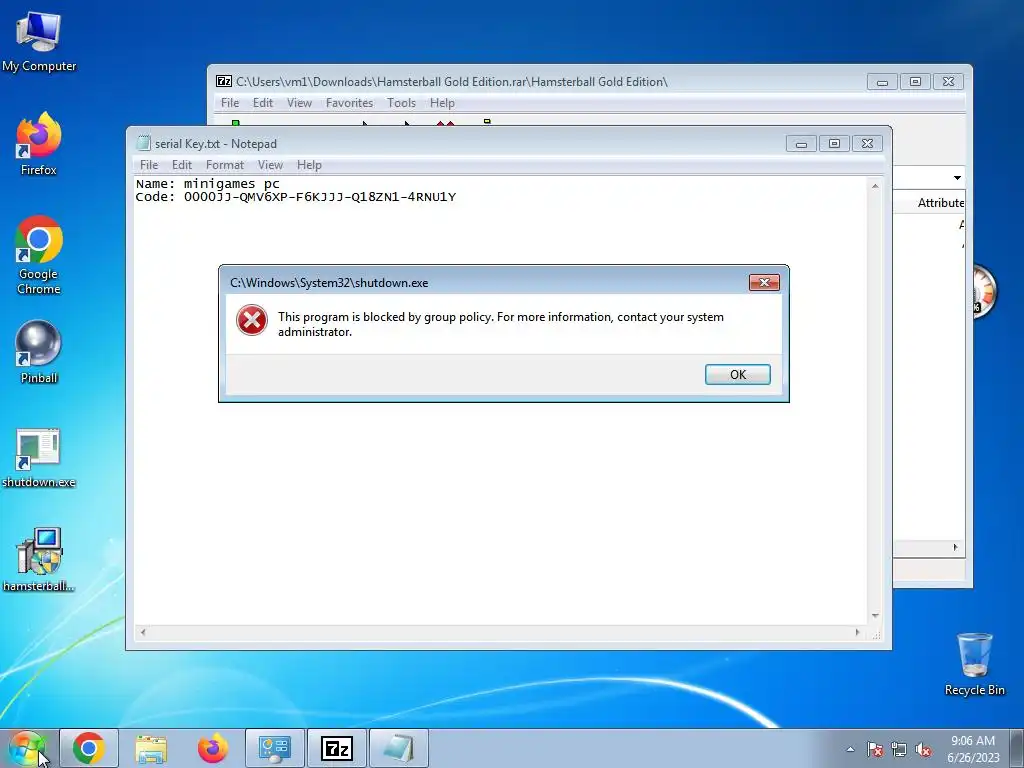This screenshot has width=1024, height=768.
Task: Click the desktop gadget behind 7-Zip window
Action: (x=985, y=292)
